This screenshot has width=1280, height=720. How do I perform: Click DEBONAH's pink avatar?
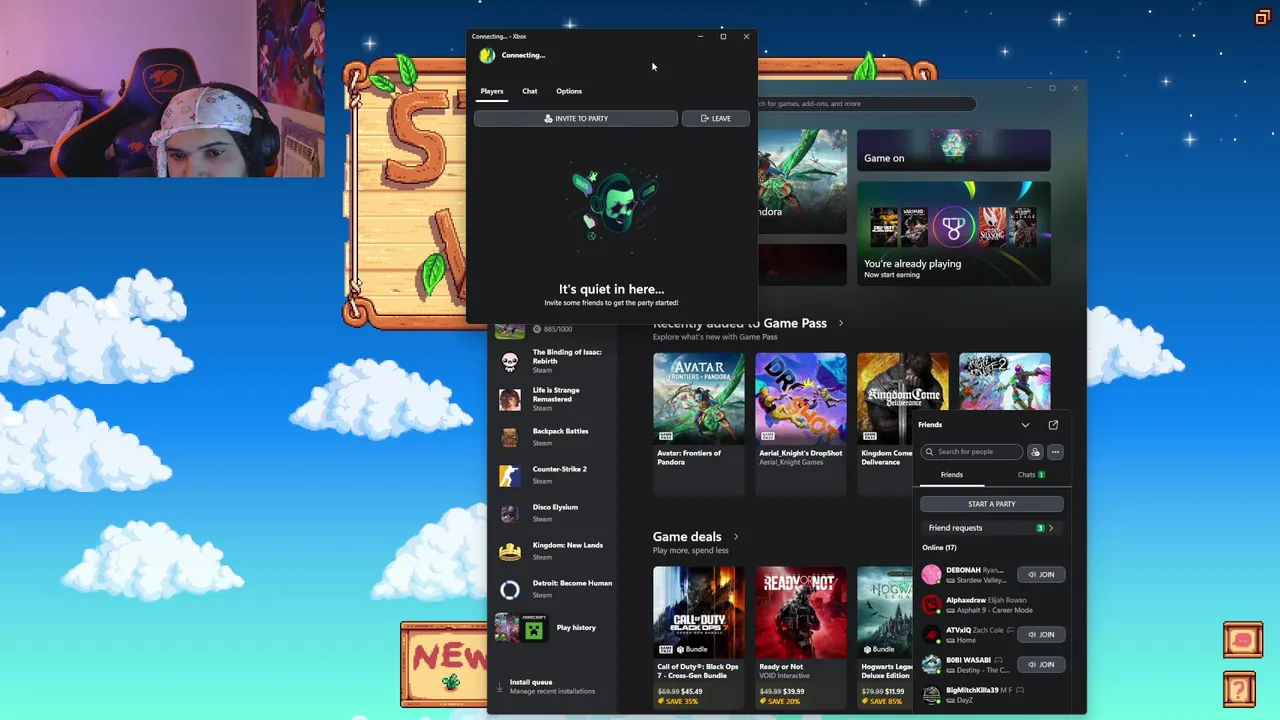point(932,574)
